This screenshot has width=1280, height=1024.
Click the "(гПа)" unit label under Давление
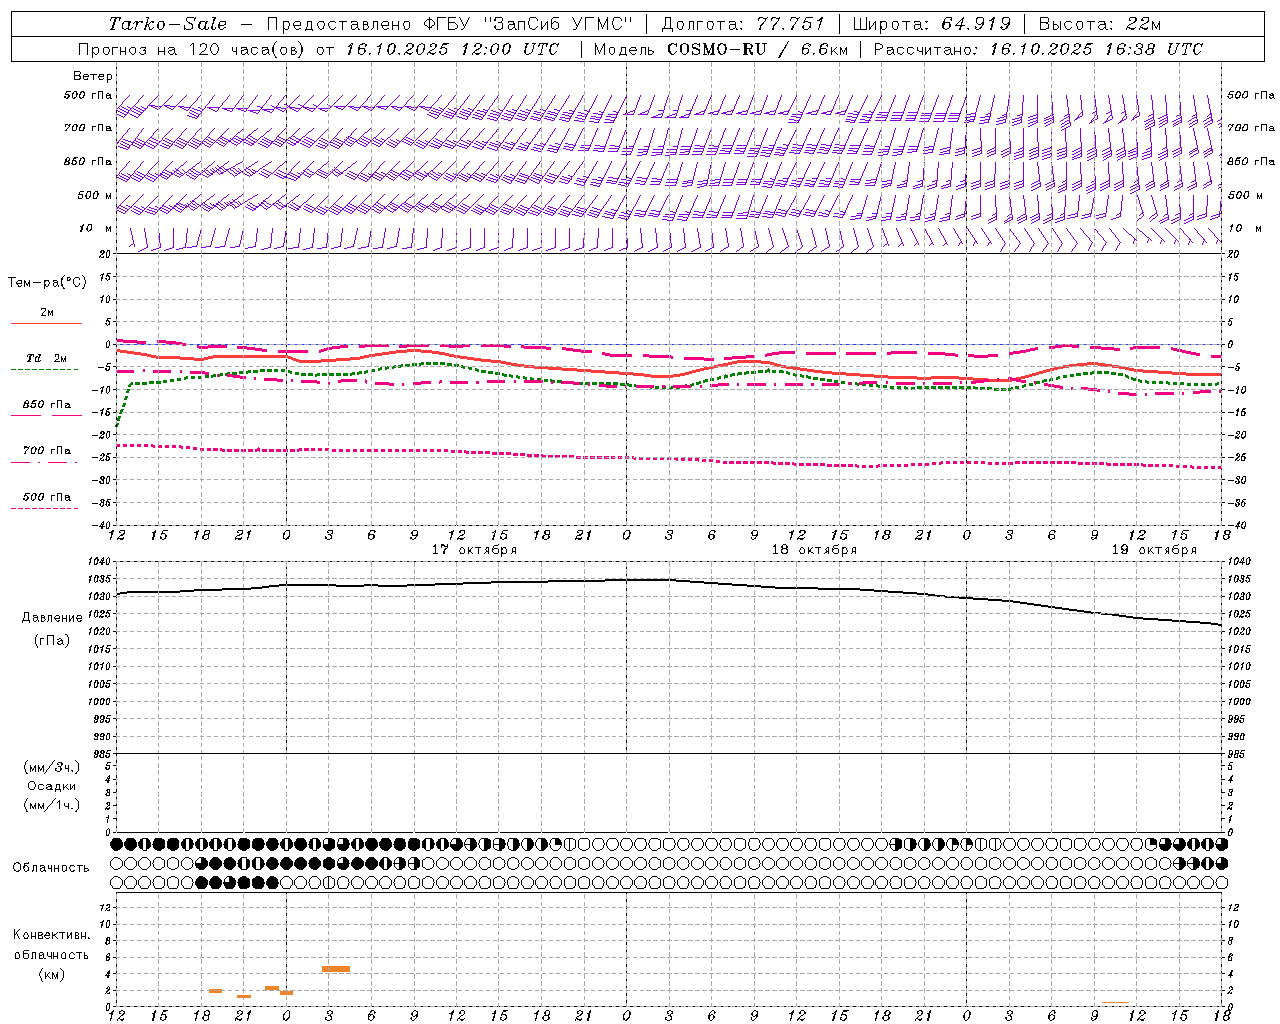click(52, 640)
